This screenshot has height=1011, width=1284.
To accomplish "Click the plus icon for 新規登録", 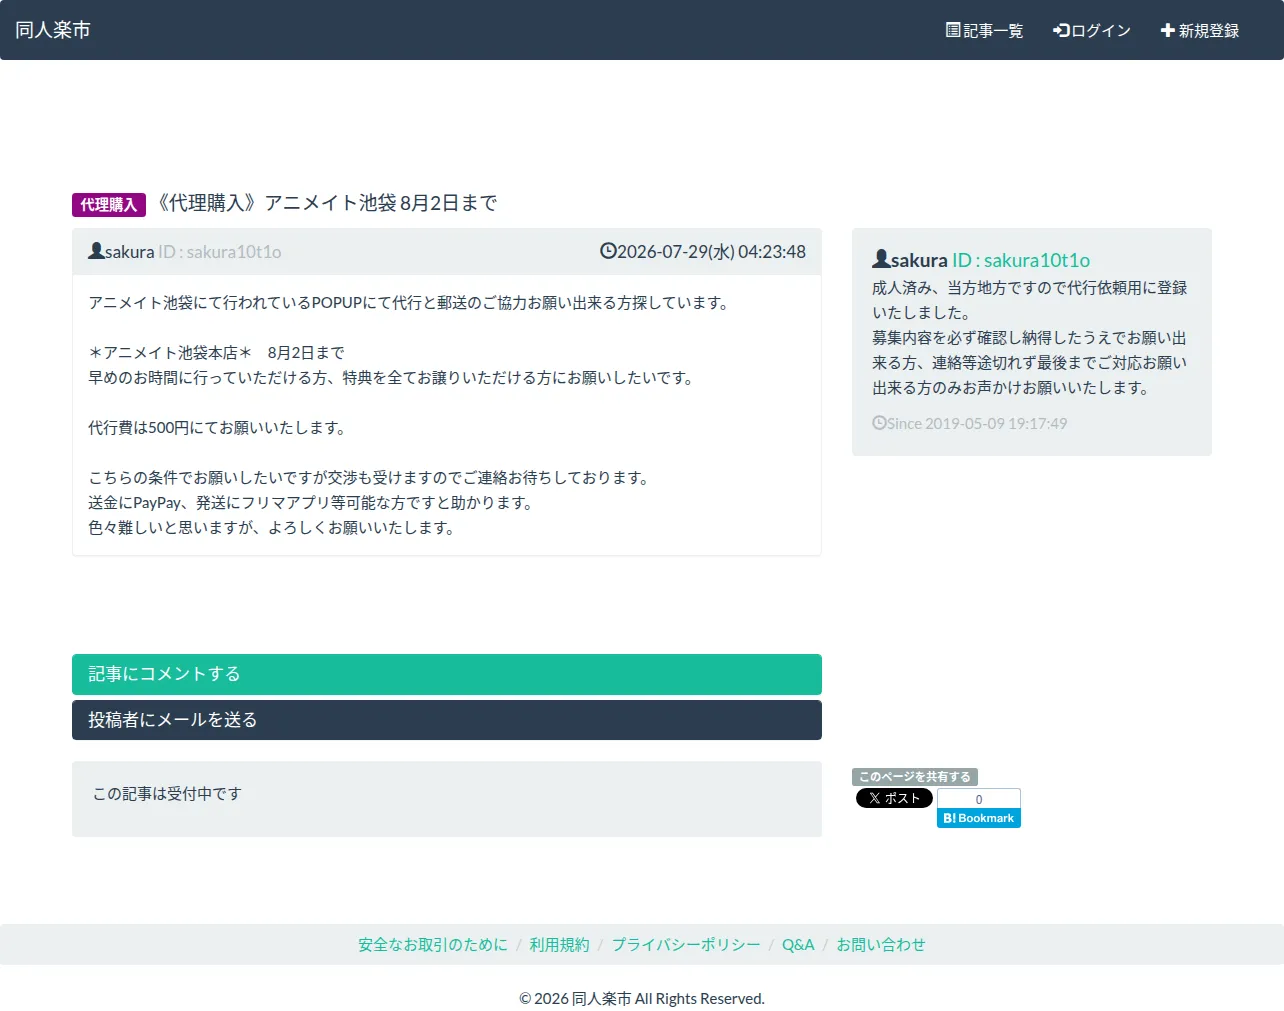I will (1167, 30).
